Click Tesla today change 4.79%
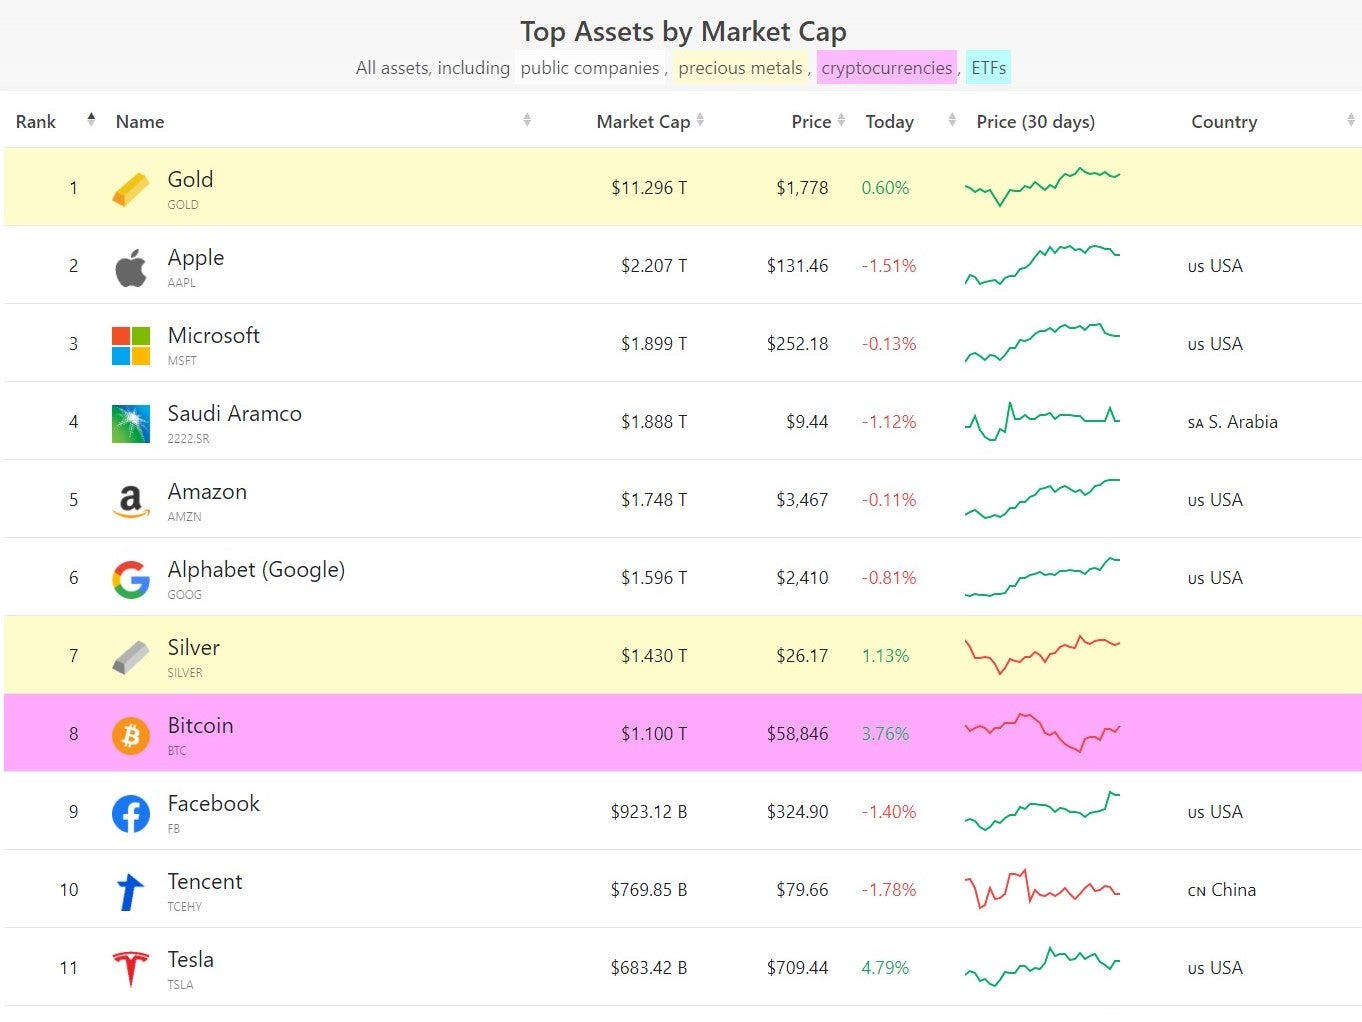The width and height of the screenshot is (1362, 1022). pos(885,968)
